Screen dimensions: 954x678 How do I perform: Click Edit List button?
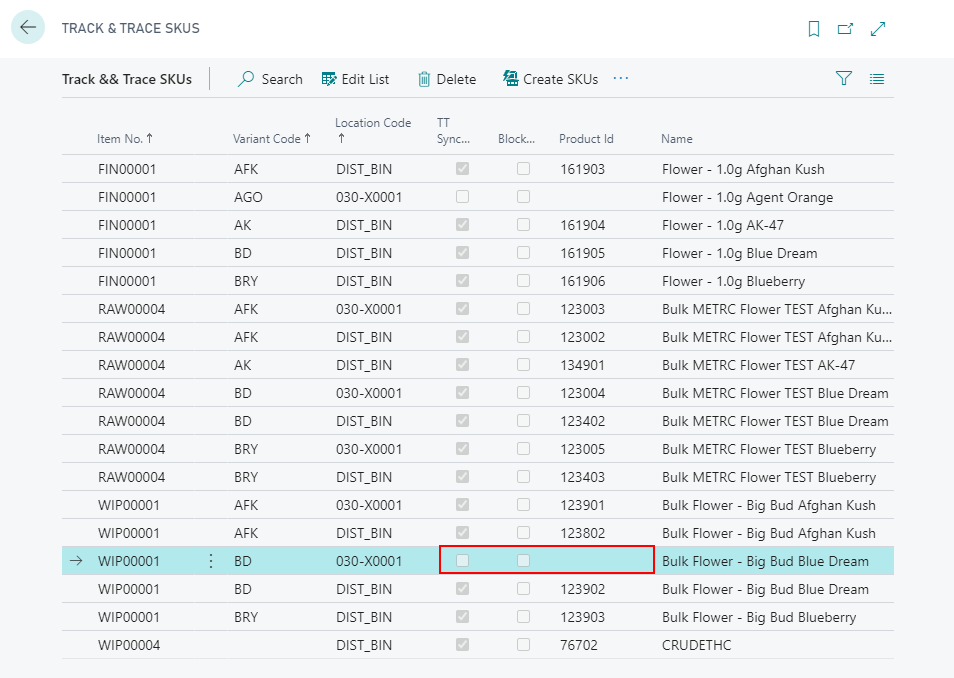click(x=355, y=79)
